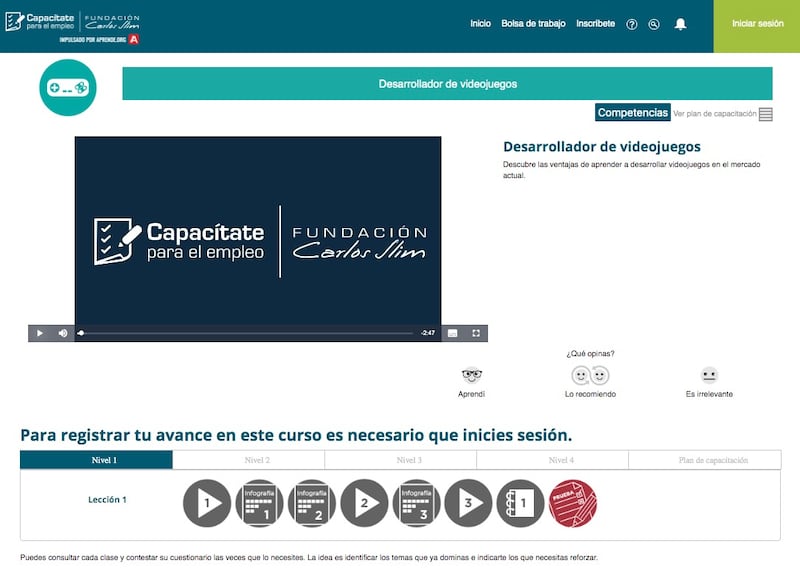Click the video player thumbnail area
This screenshot has width=800, height=569.
pos(258,231)
